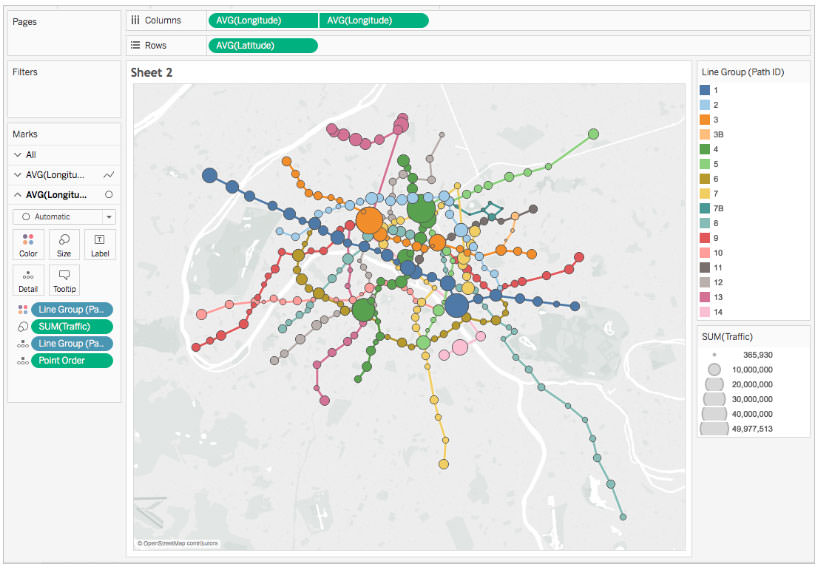The image size is (819, 569).
Task: Collapse the second AVG(Longitude) marks section
Action: (18, 195)
